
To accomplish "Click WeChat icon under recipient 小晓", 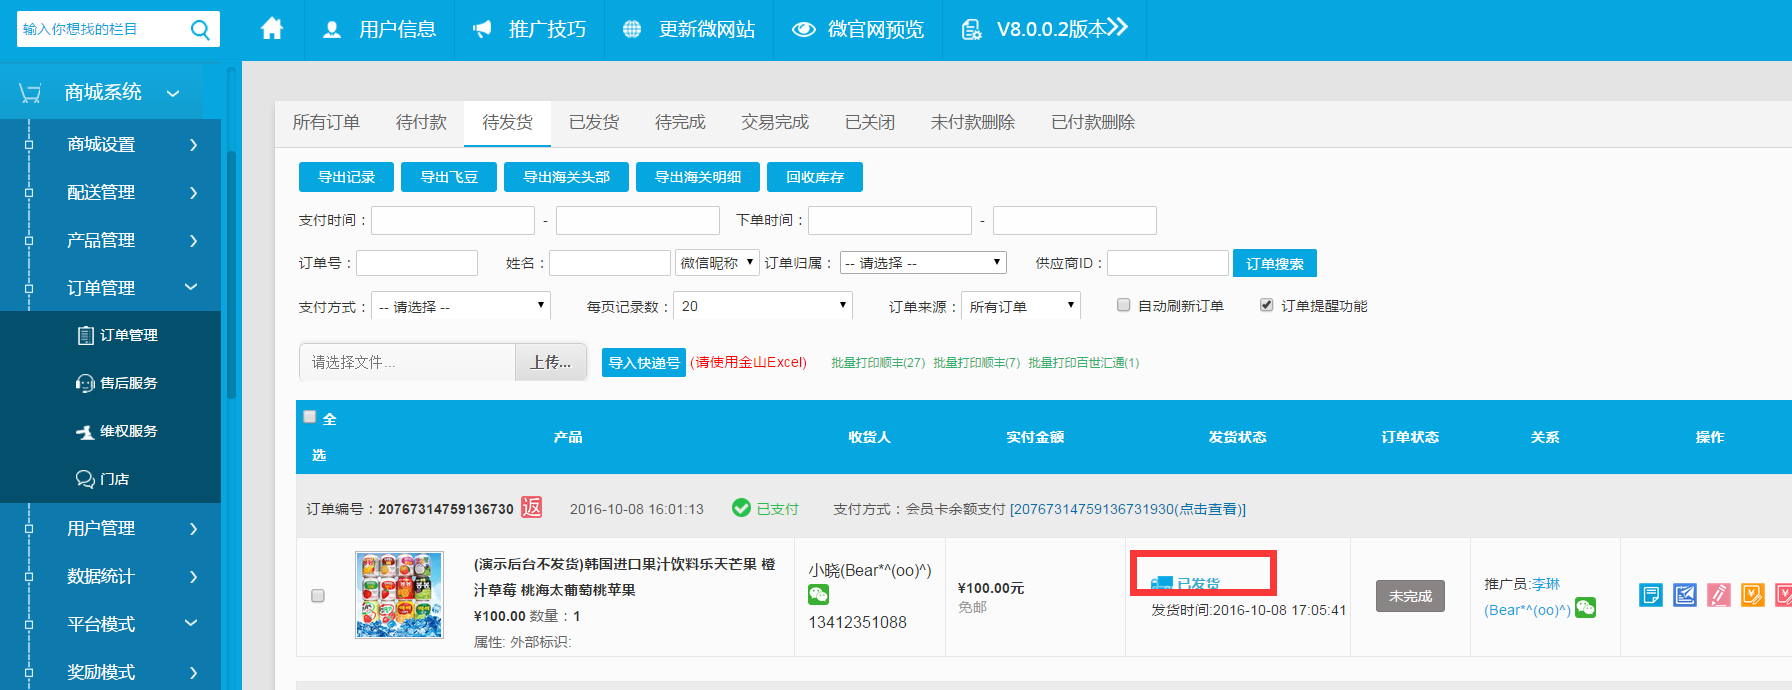I will [x=818, y=595].
